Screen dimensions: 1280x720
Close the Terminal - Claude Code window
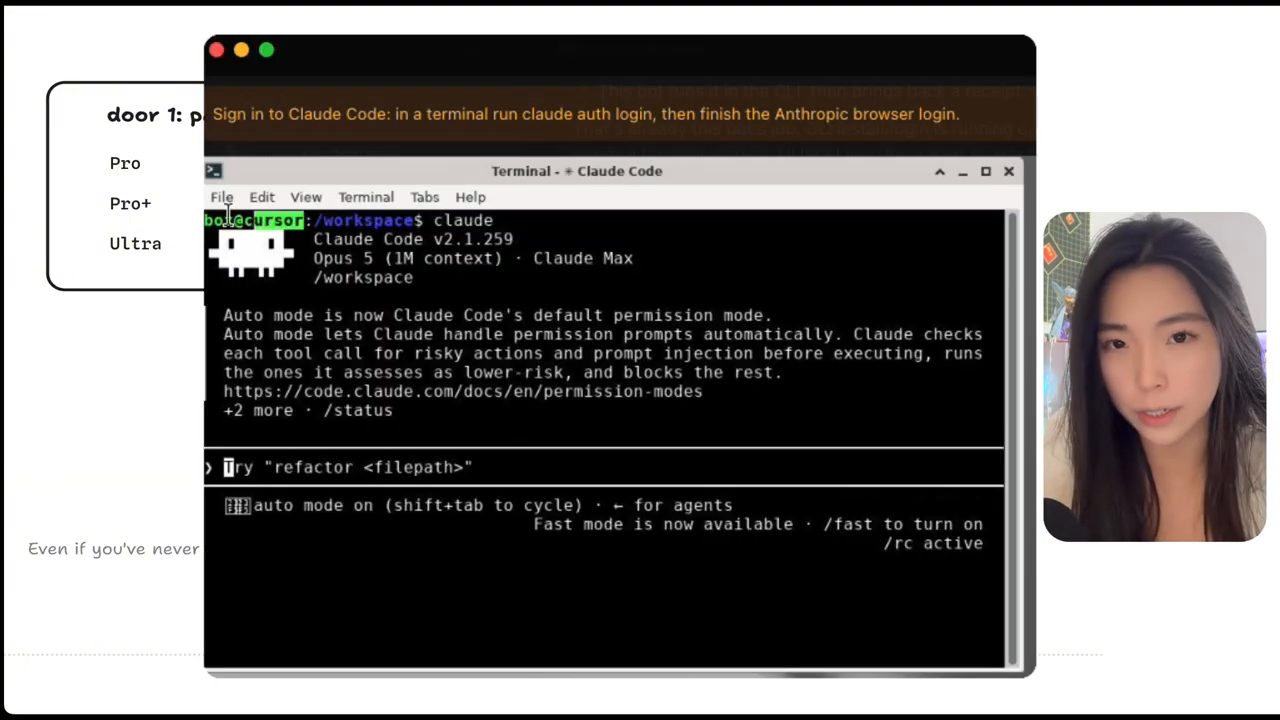click(x=1009, y=171)
